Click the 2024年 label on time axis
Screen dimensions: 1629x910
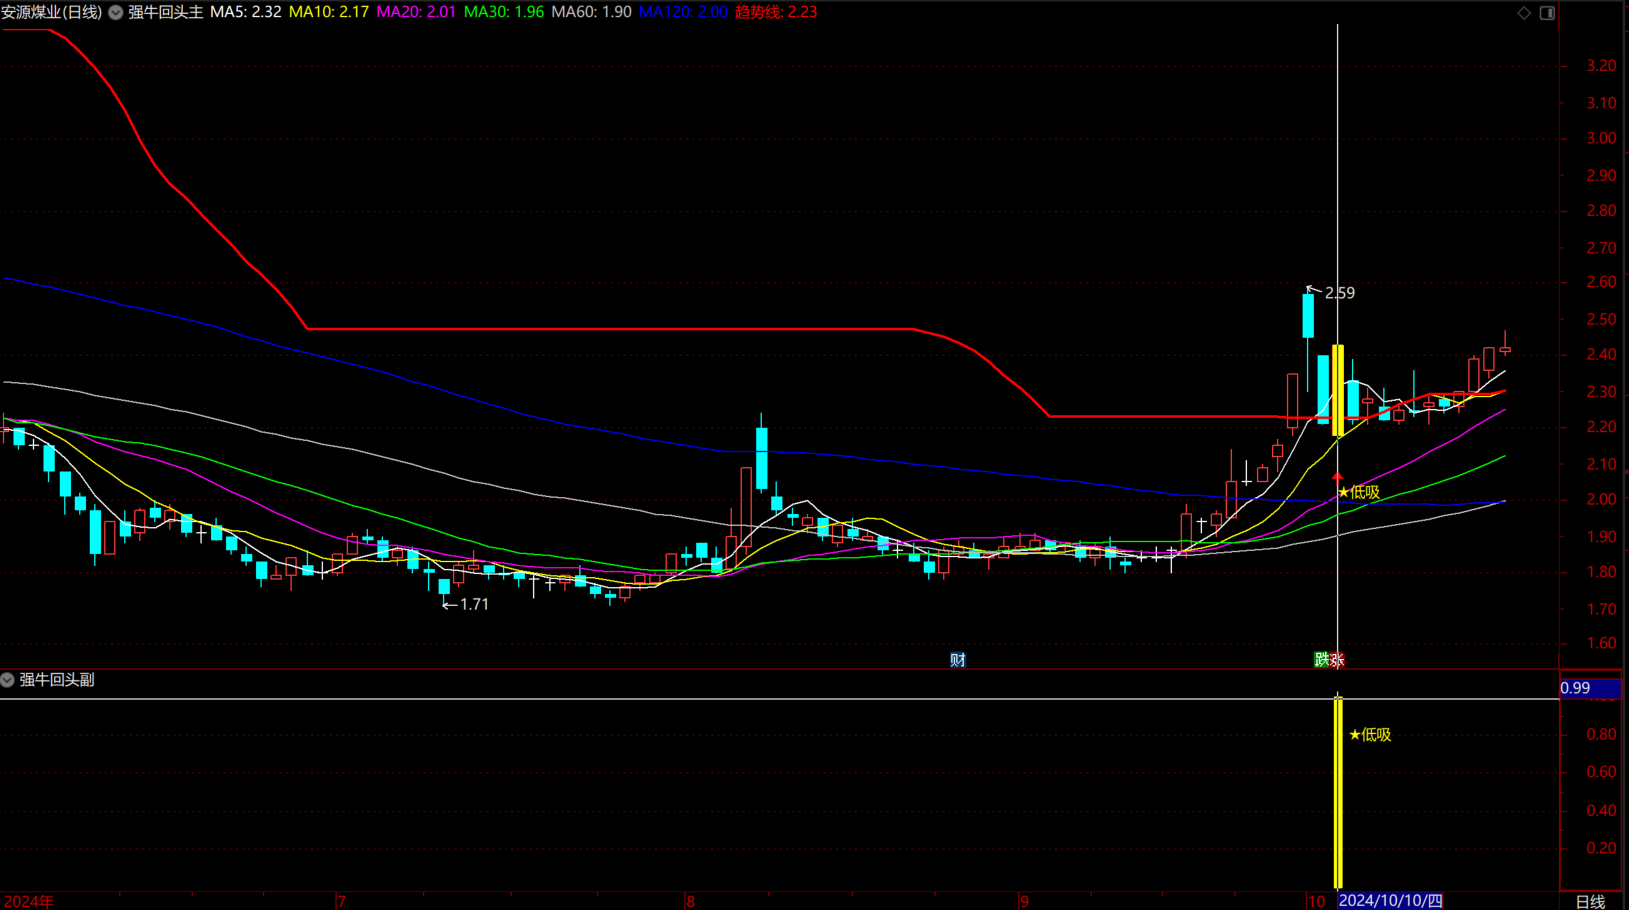(28, 902)
